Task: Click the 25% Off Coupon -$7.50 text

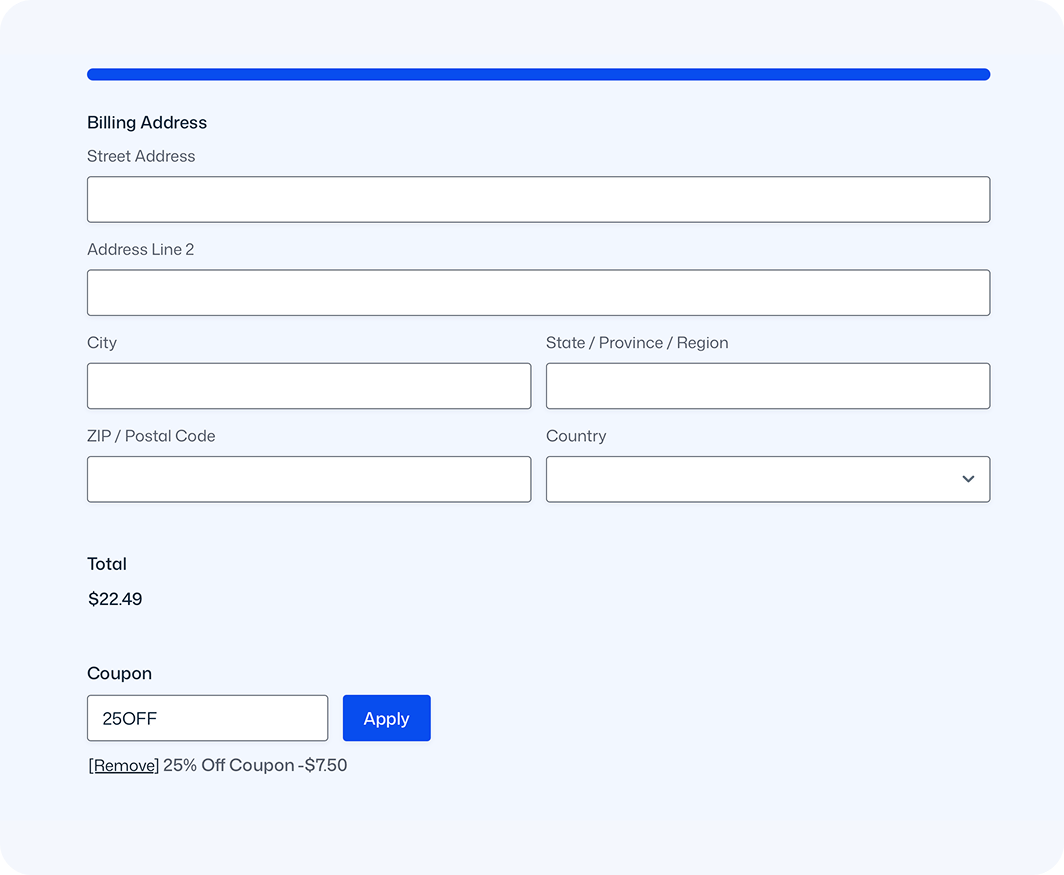Action: 255,766
